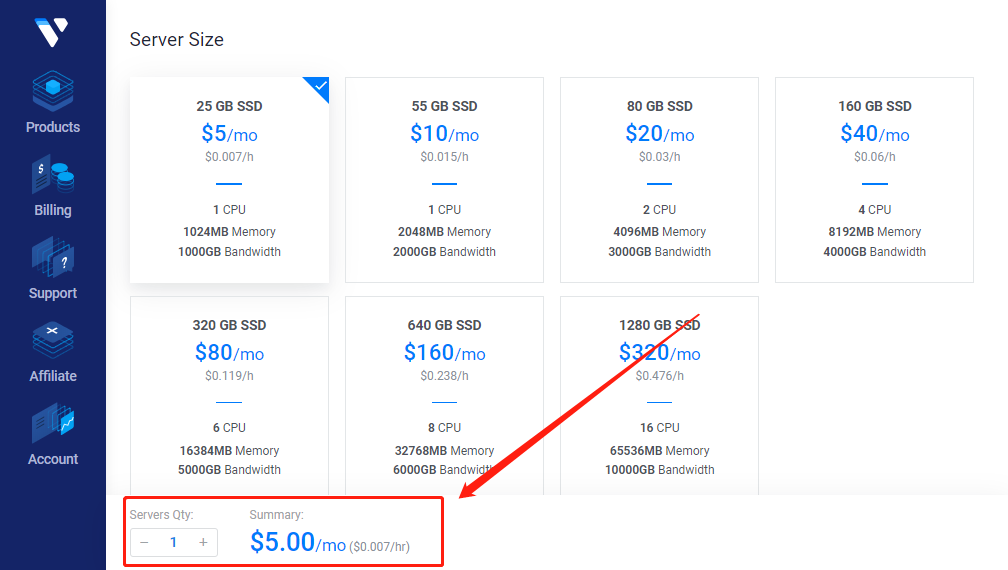
Task: Go to the Billing menu label
Action: pyautogui.click(x=53, y=210)
